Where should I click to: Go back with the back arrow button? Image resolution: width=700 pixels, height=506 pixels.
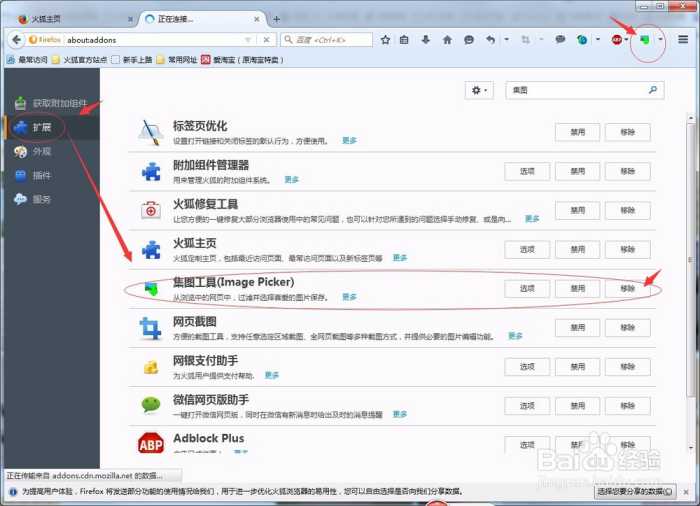17,40
